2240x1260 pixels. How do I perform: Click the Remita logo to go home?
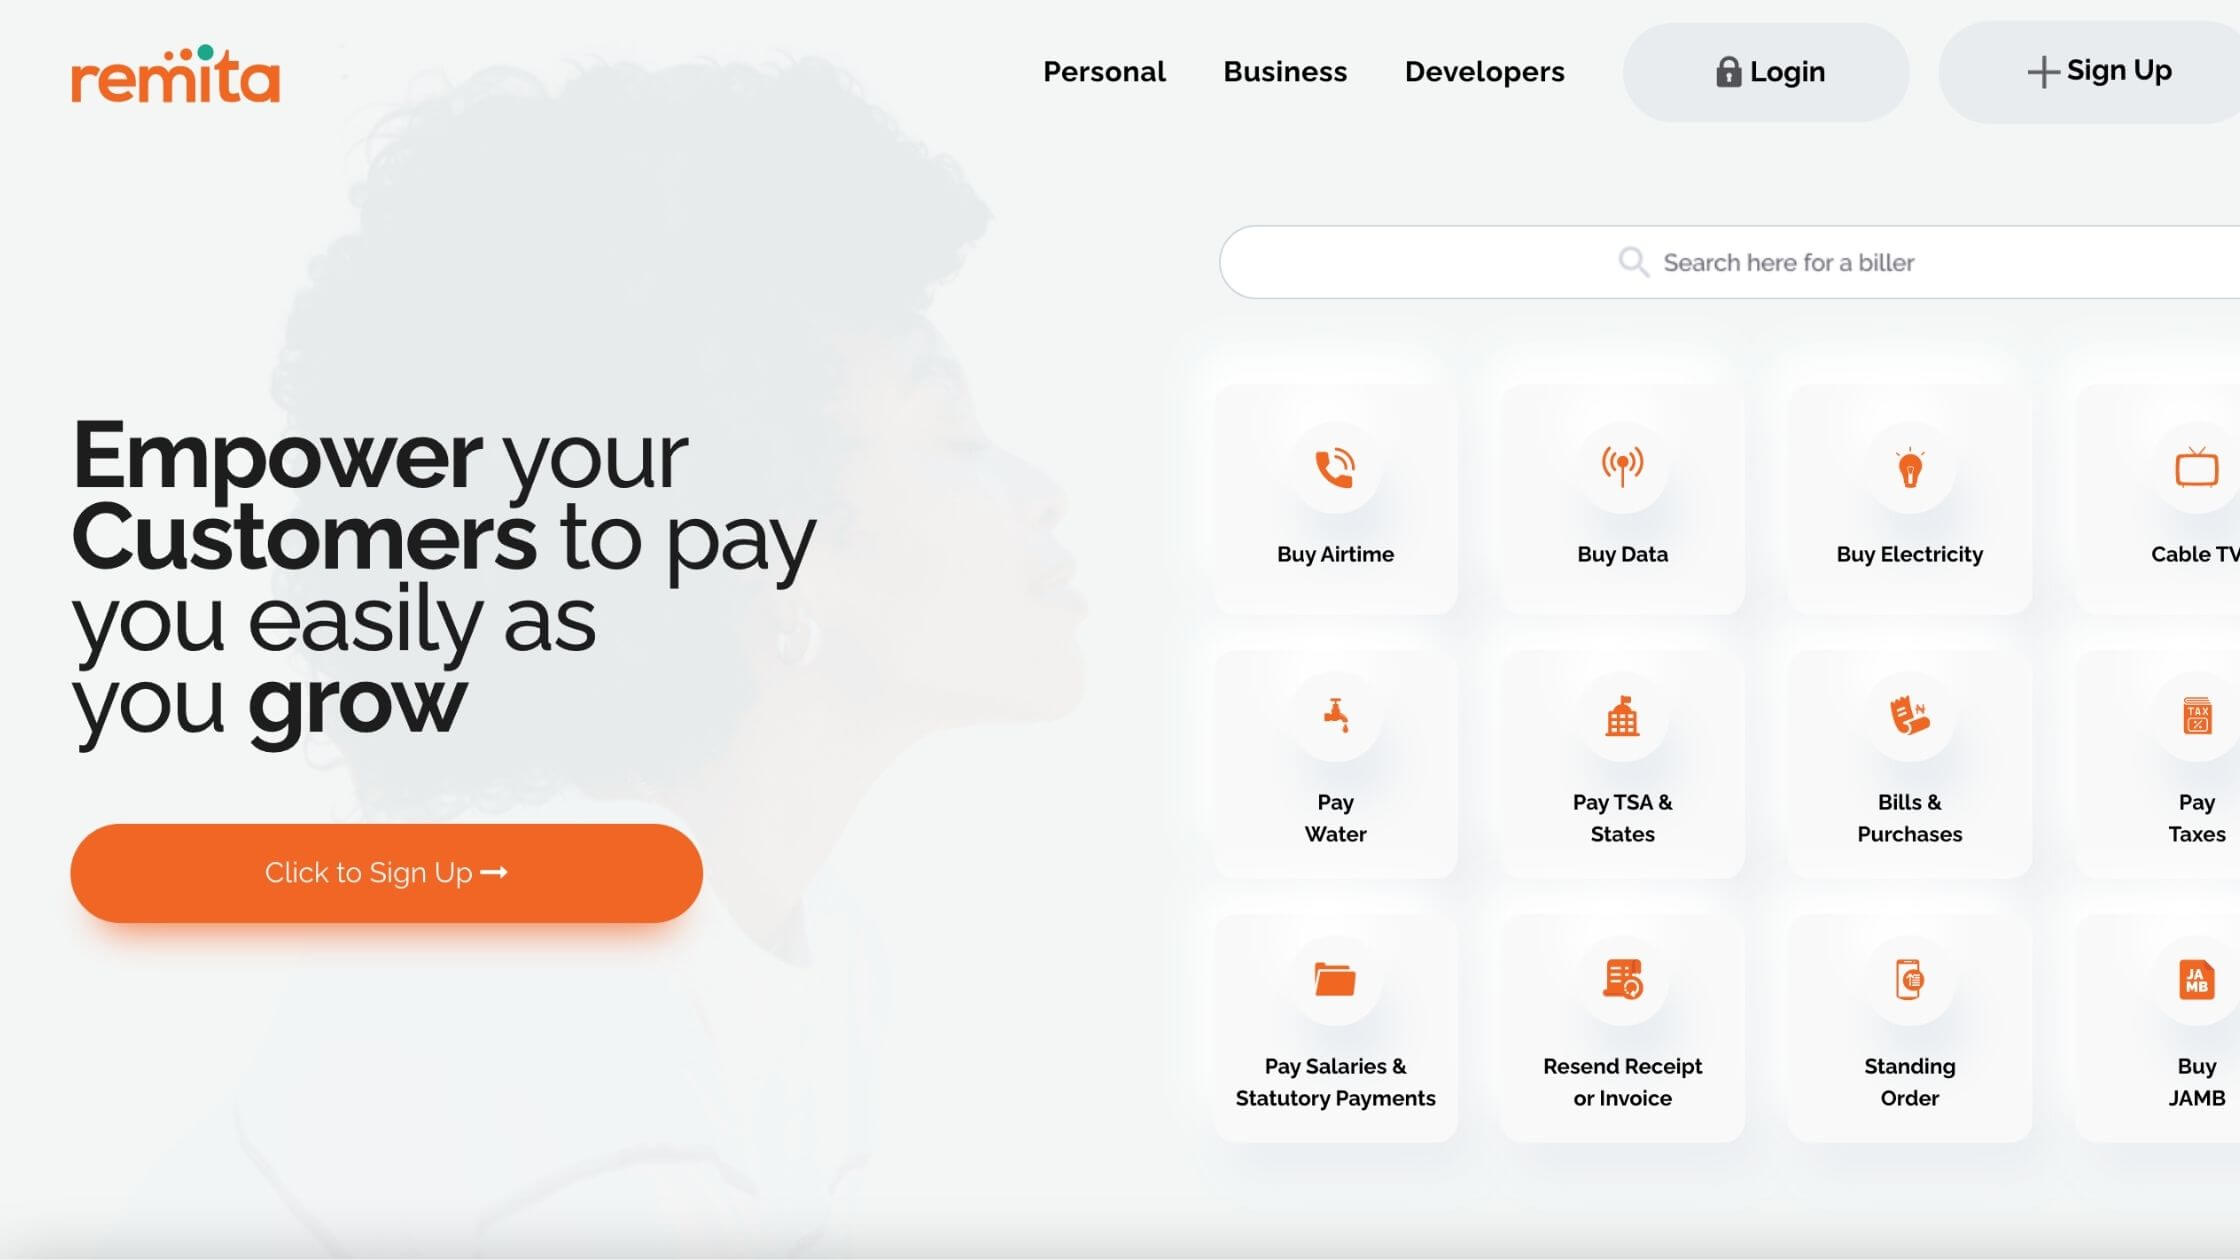pos(174,72)
